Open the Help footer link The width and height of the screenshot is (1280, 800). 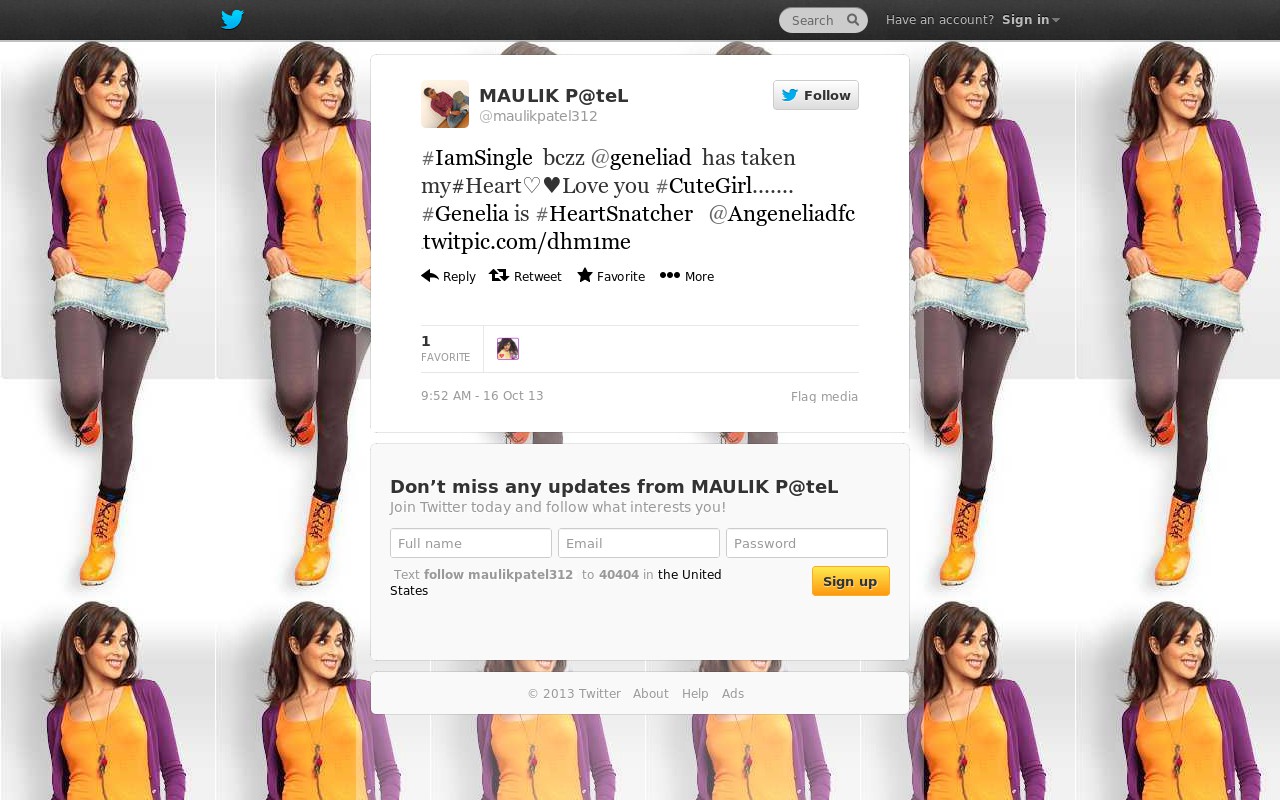coord(695,694)
